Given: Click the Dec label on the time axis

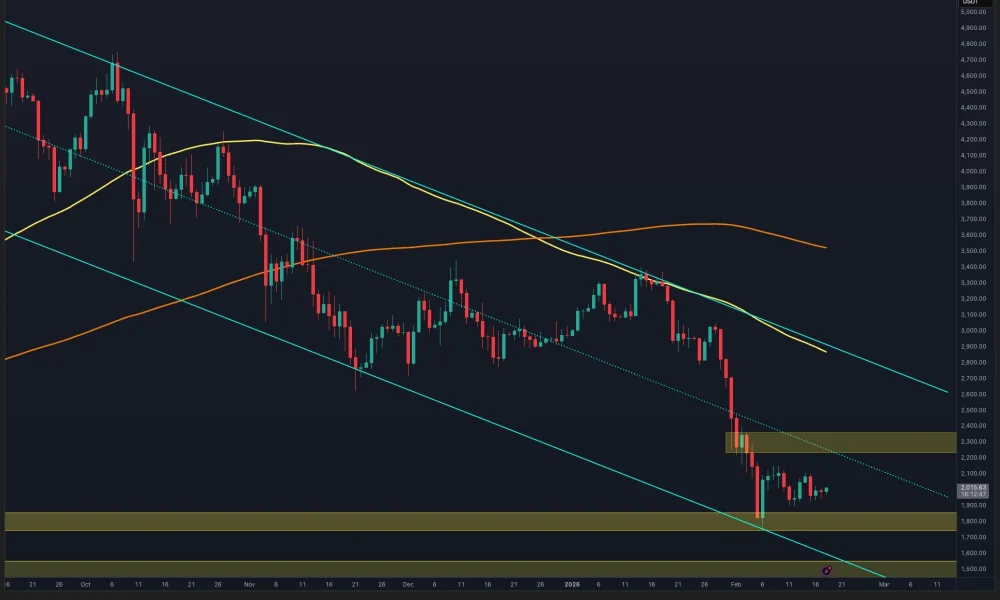Looking at the screenshot, I should point(408,584).
